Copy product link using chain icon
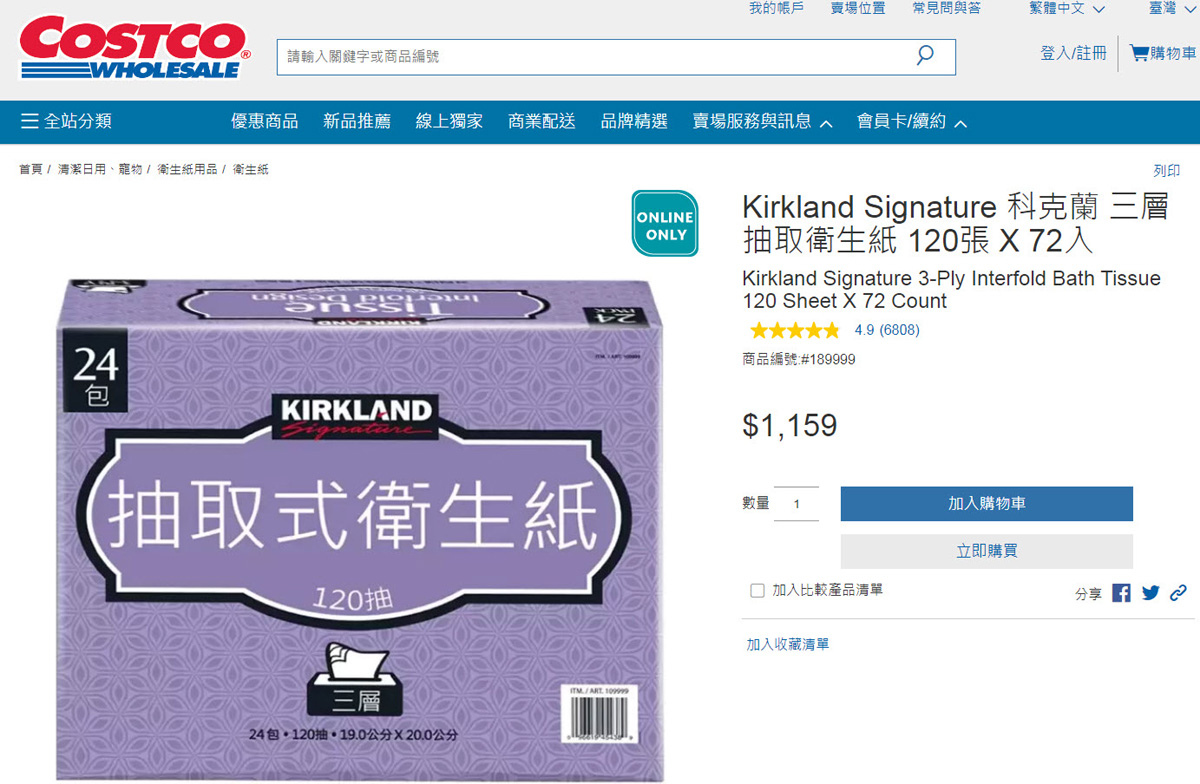1200x784 pixels. click(x=1178, y=593)
